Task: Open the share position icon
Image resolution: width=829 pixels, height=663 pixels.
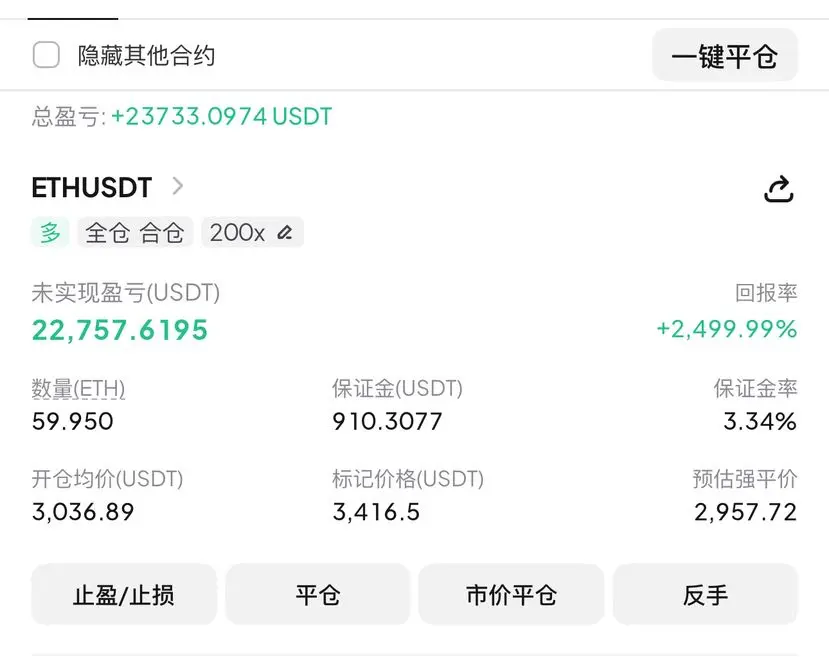Action: pyautogui.click(x=779, y=189)
